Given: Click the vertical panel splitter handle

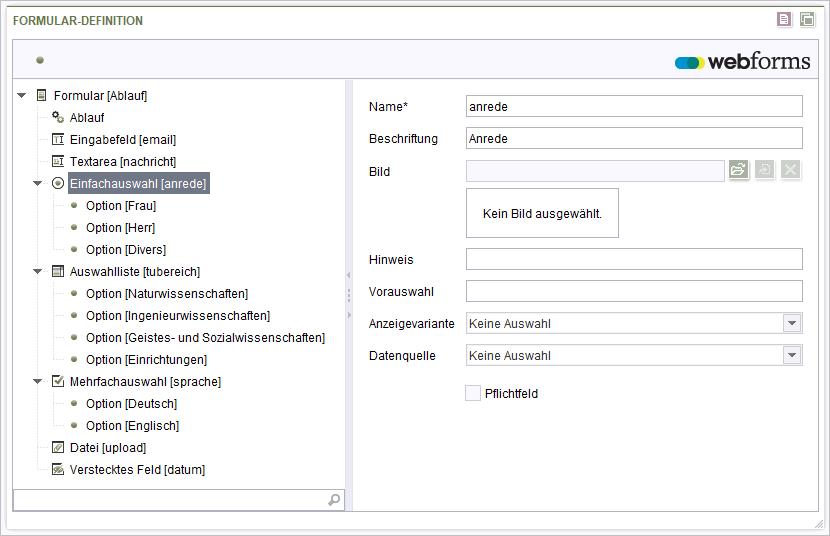Looking at the screenshot, I should (349, 295).
